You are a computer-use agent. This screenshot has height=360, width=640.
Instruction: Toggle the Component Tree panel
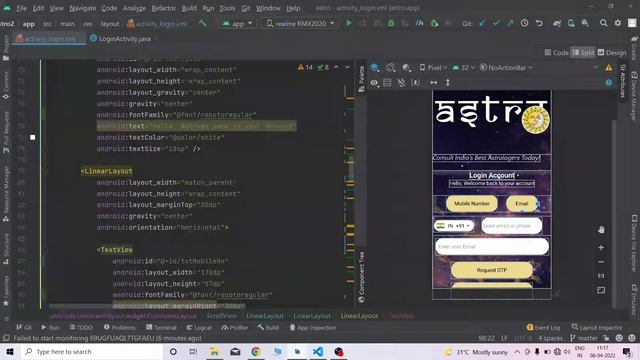click(x=361, y=278)
